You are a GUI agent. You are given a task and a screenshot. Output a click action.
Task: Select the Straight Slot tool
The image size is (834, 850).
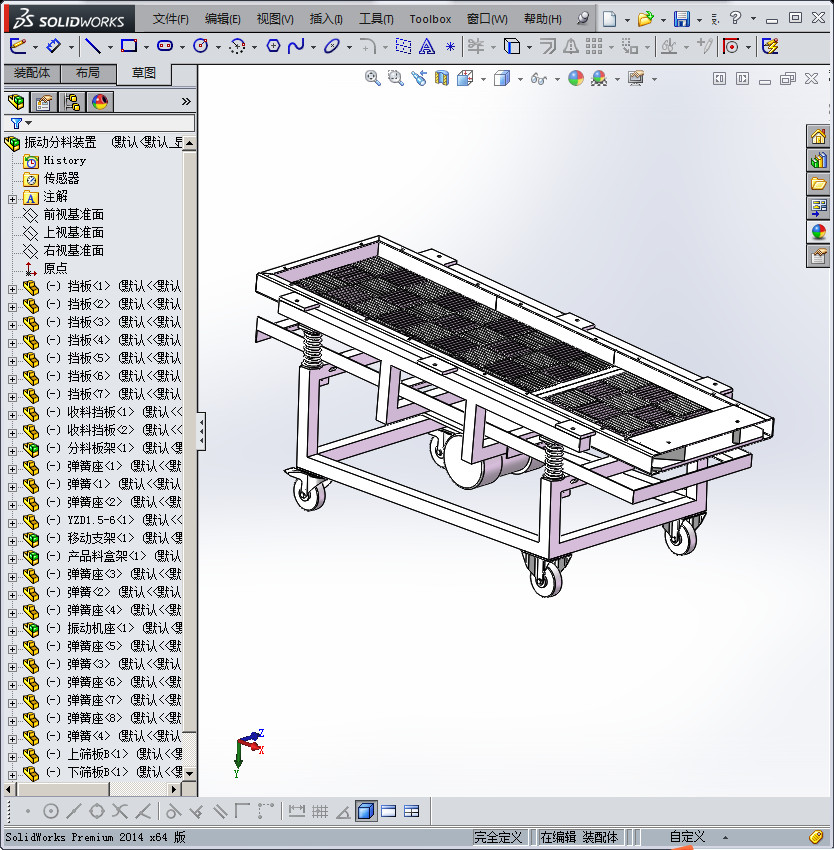[165, 47]
